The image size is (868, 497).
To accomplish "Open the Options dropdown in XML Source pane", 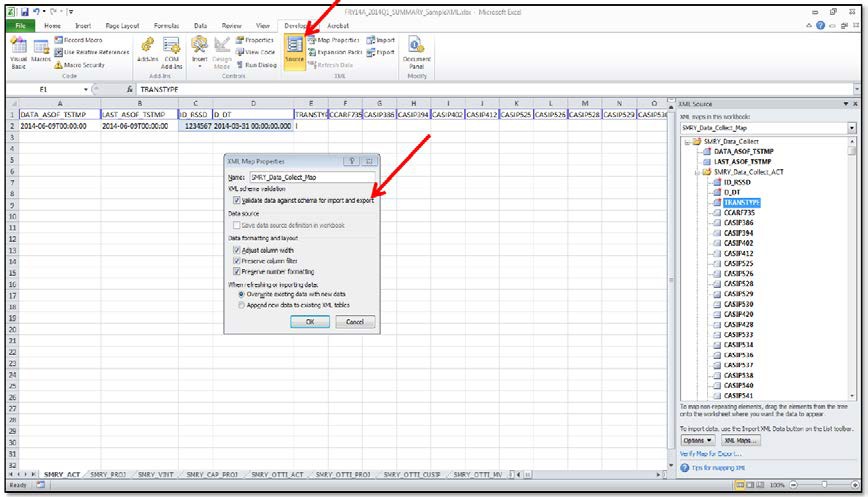I will coord(698,440).
